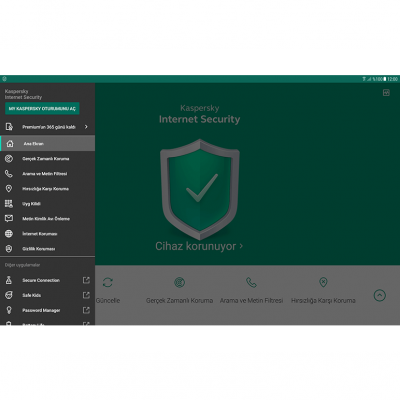Click the Password Manager key icon
400x400 pixels.
(x=9, y=310)
